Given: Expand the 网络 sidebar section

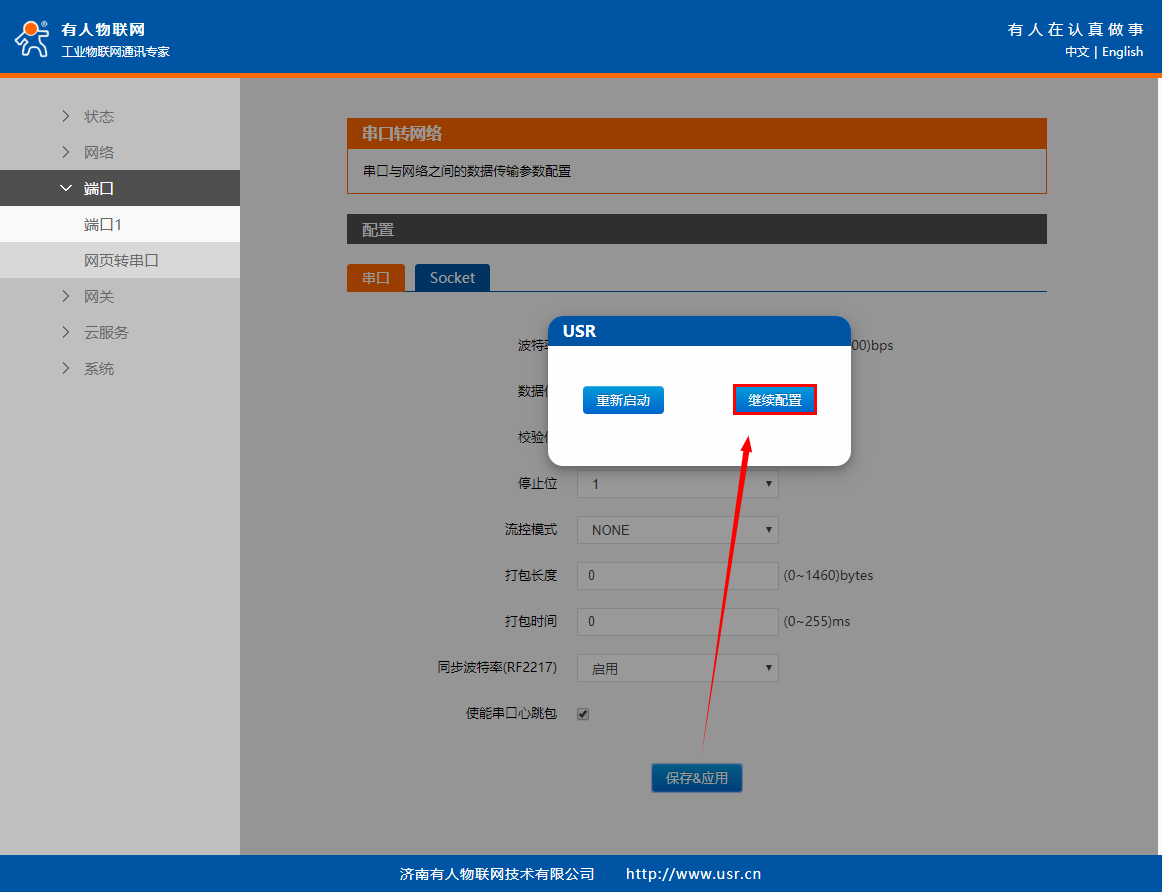Looking at the screenshot, I should [x=98, y=152].
